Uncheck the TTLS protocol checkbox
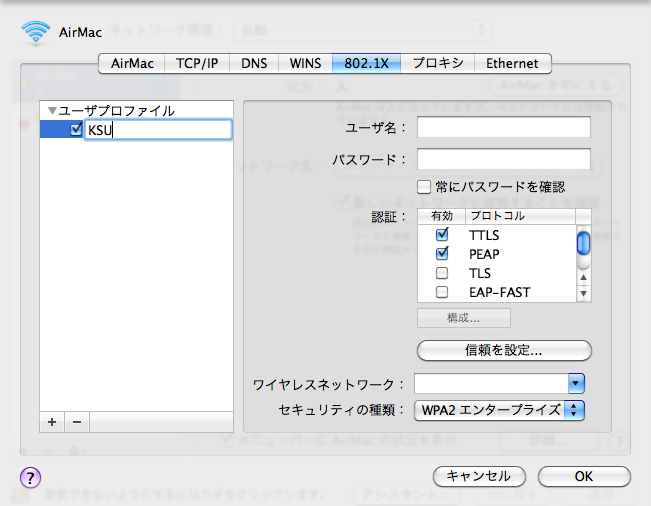Screen dimensions: 651x506 [442, 235]
